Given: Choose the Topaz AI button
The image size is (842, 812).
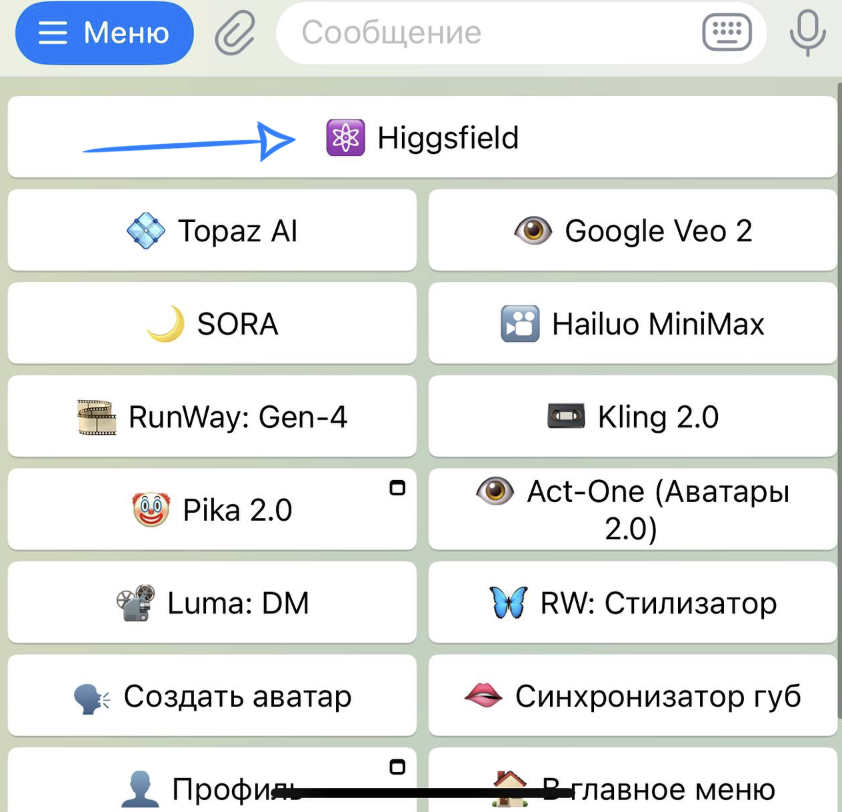Looking at the screenshot, I should tap(212, 231).
